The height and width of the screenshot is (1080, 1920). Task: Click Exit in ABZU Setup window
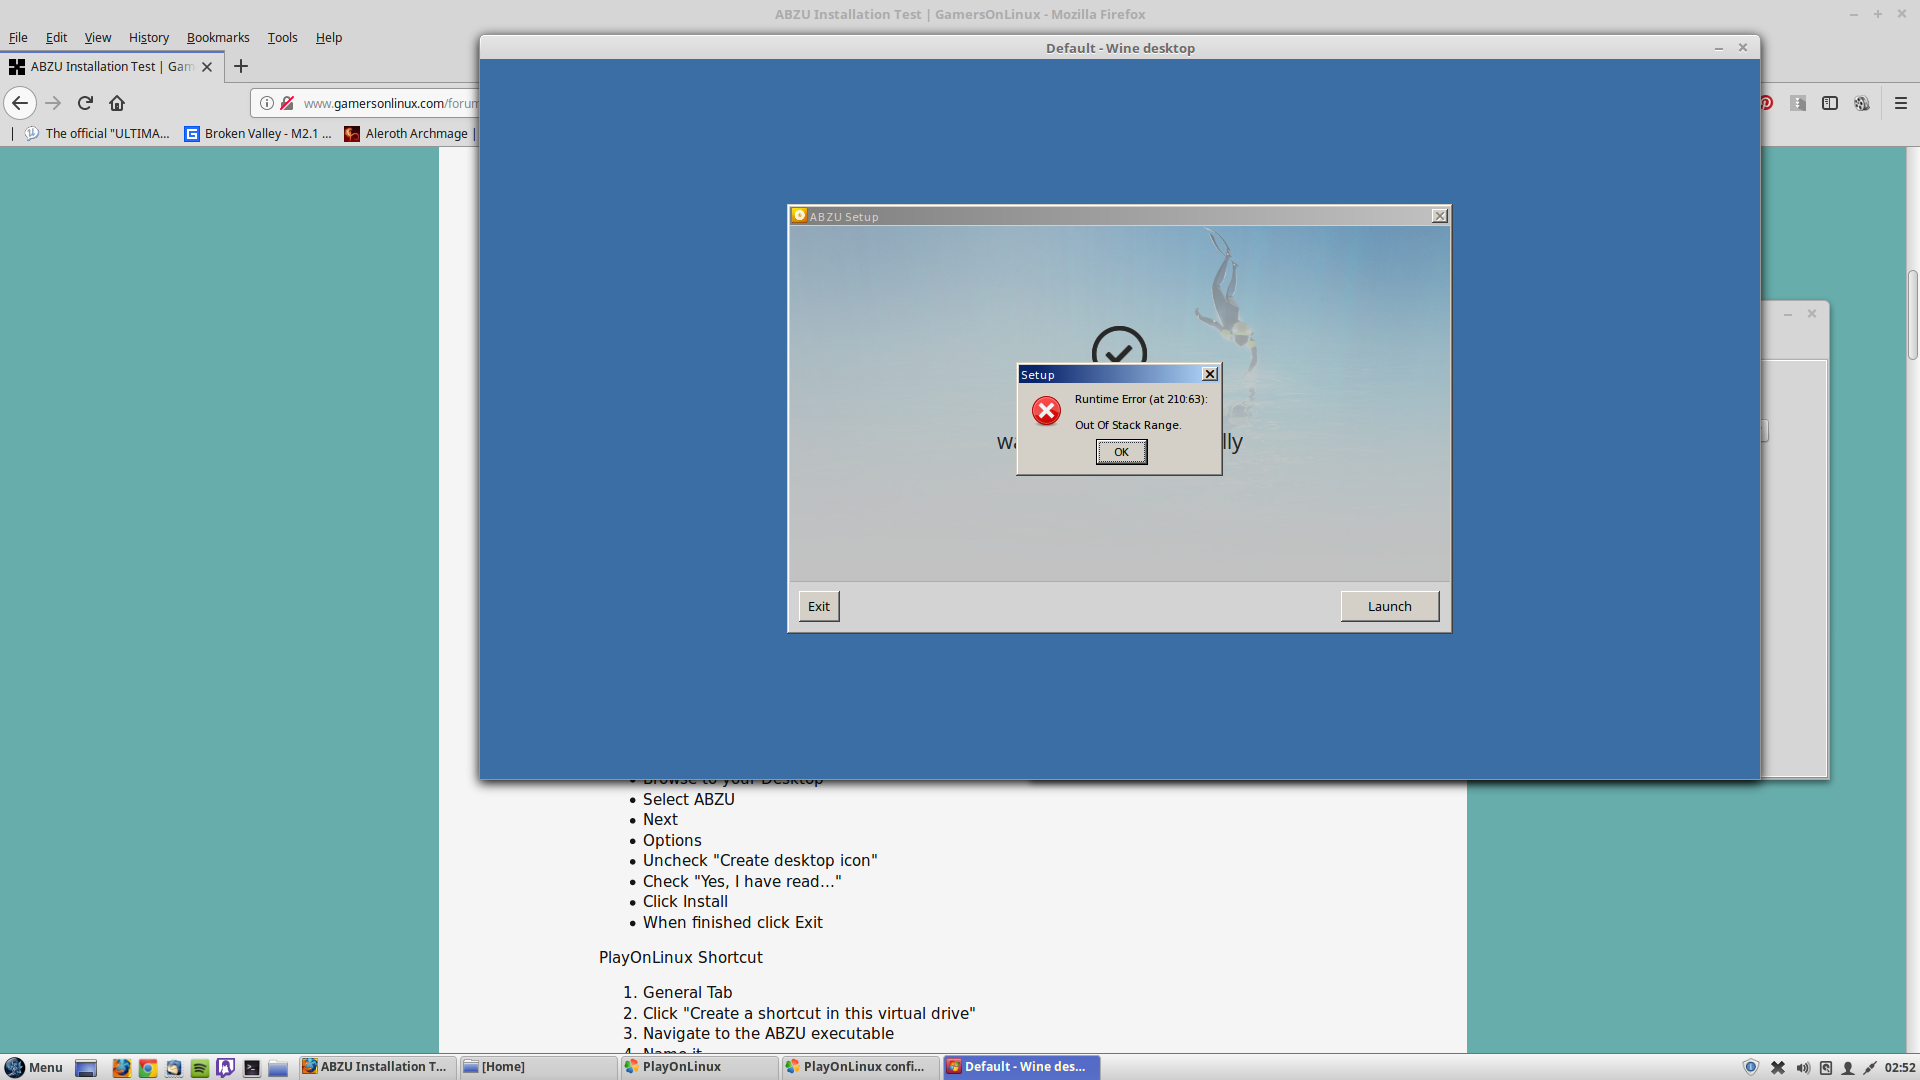pyautogui.click(x=818, y=606)
